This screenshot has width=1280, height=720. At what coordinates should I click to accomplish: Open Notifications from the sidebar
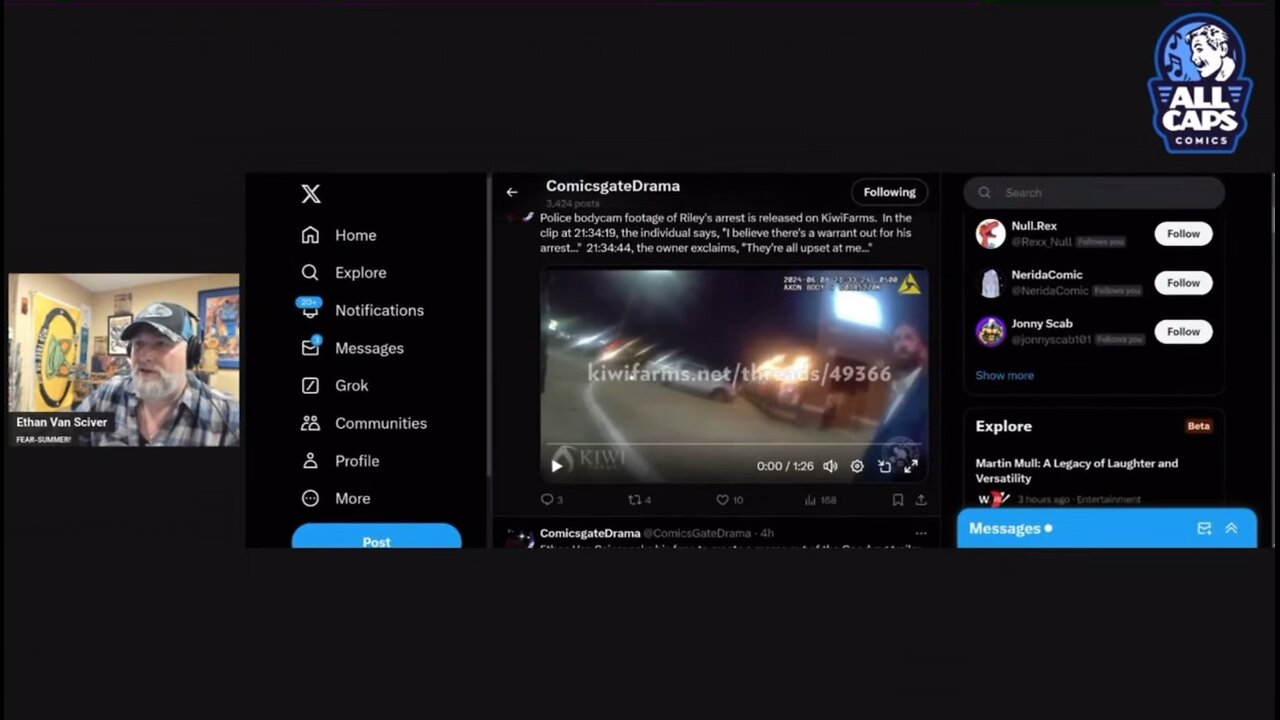click(x=362, y=310)
